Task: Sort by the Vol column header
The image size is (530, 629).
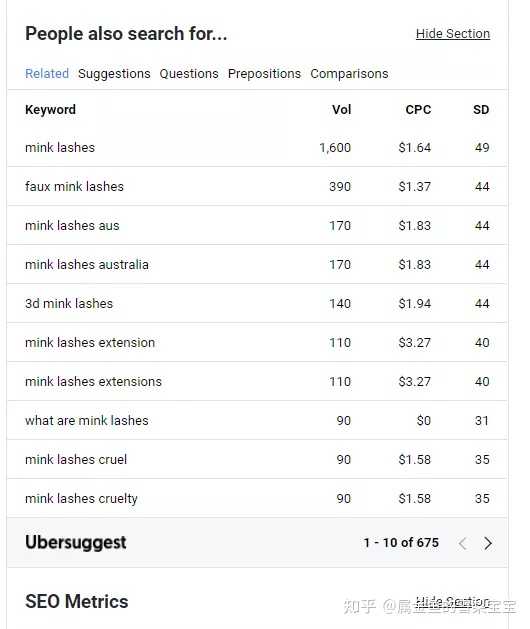Action: [341, 110]
